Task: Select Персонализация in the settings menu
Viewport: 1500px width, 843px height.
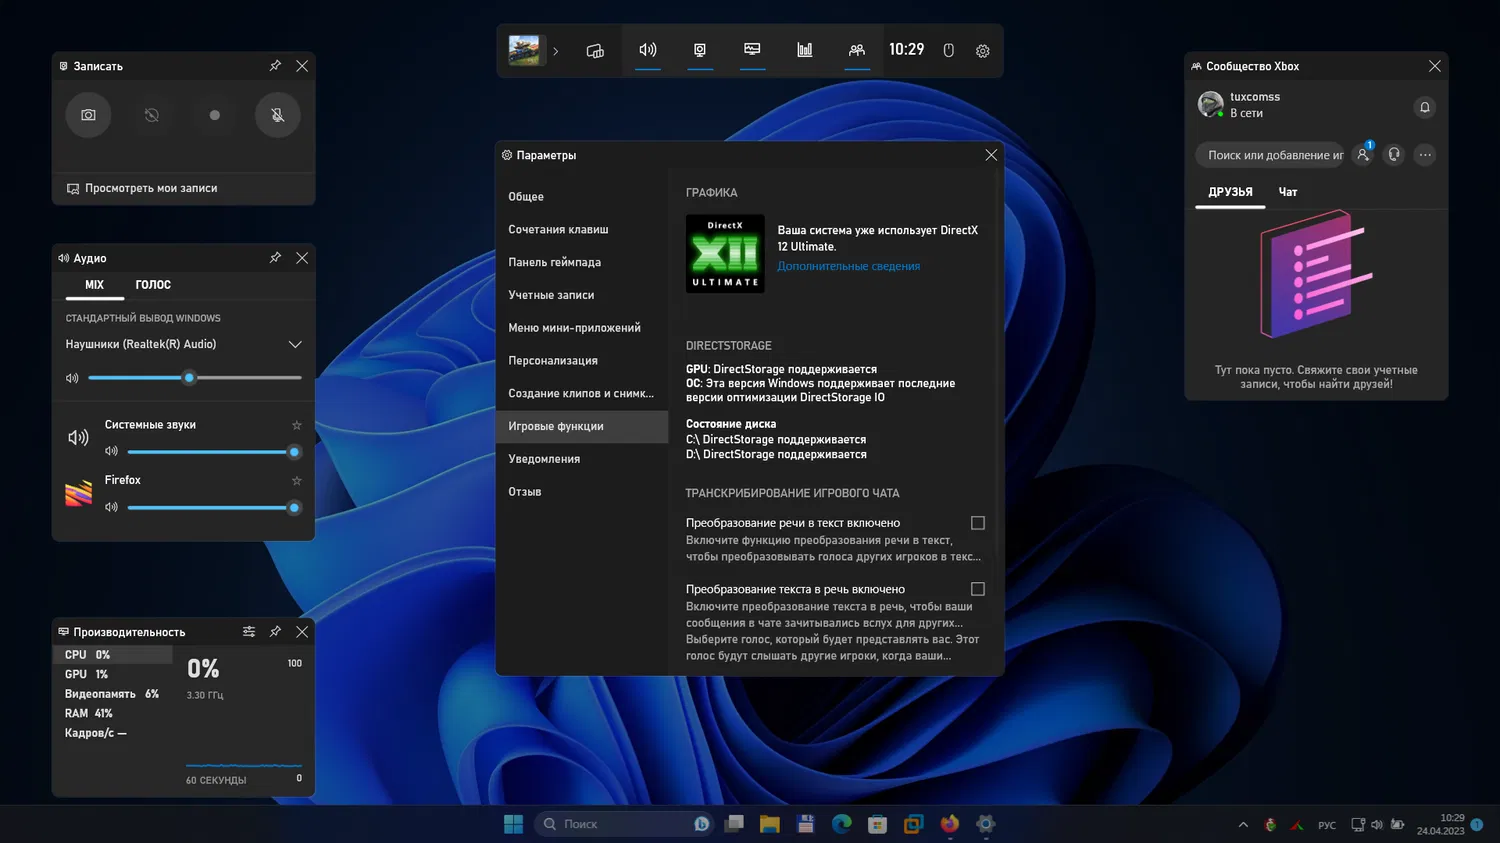Action: pyautogui.click(x=553, y=361)
